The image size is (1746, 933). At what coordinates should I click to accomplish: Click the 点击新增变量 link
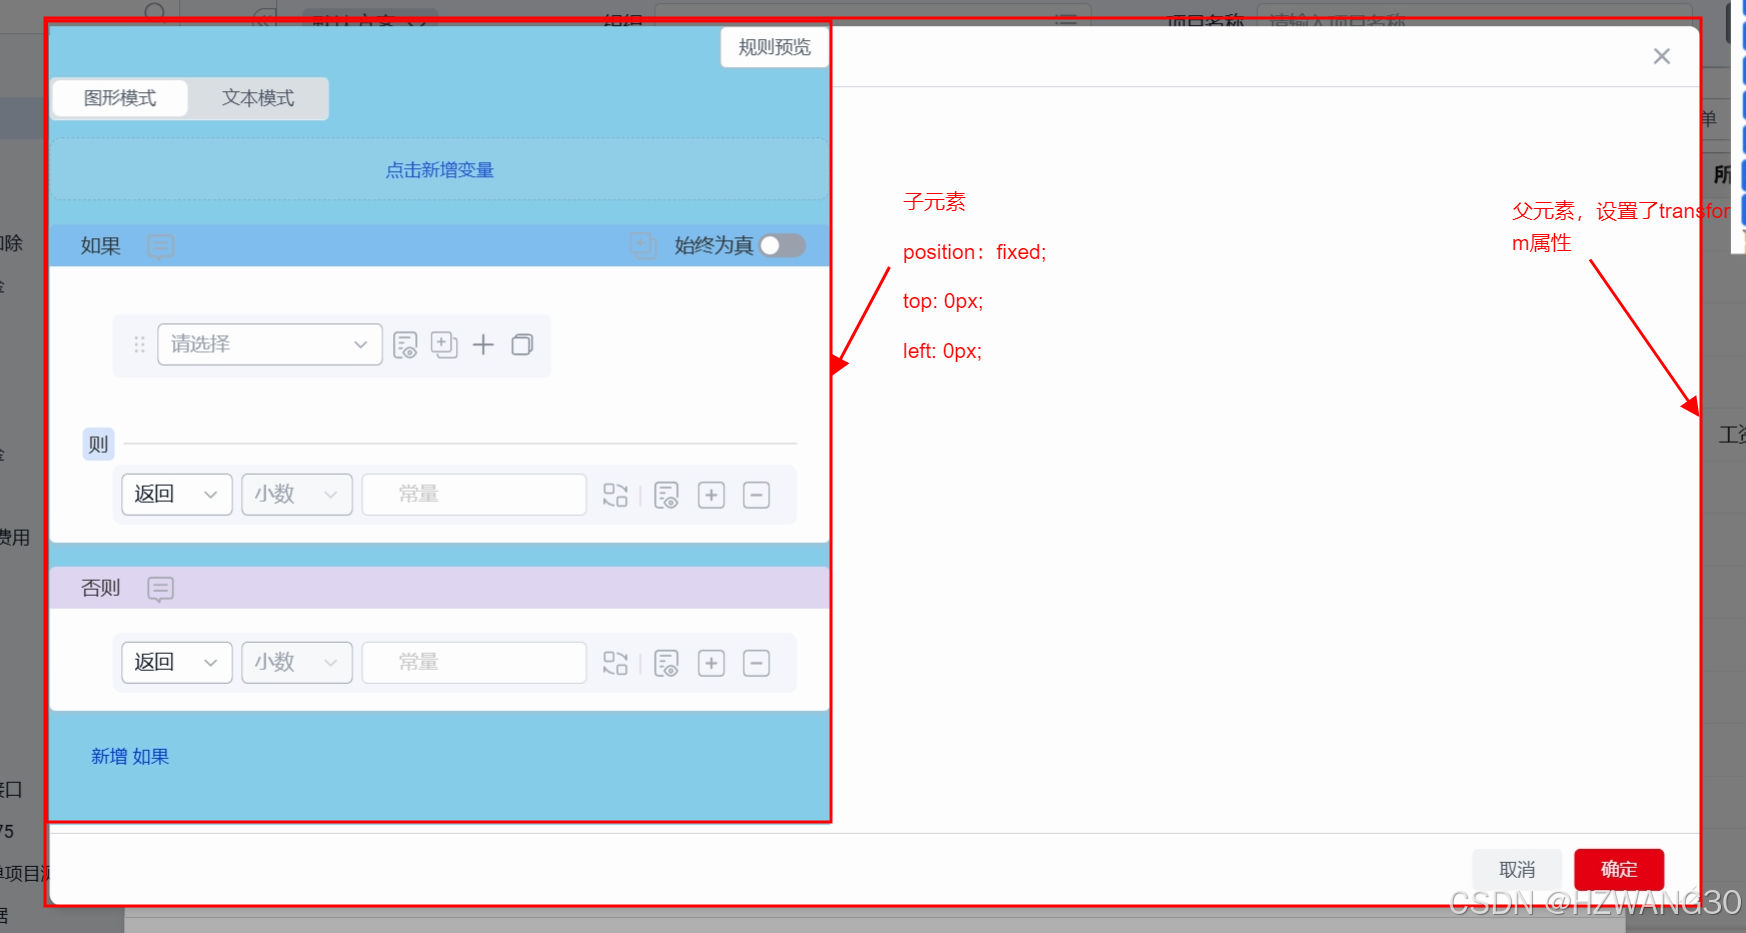click(439, 170)
